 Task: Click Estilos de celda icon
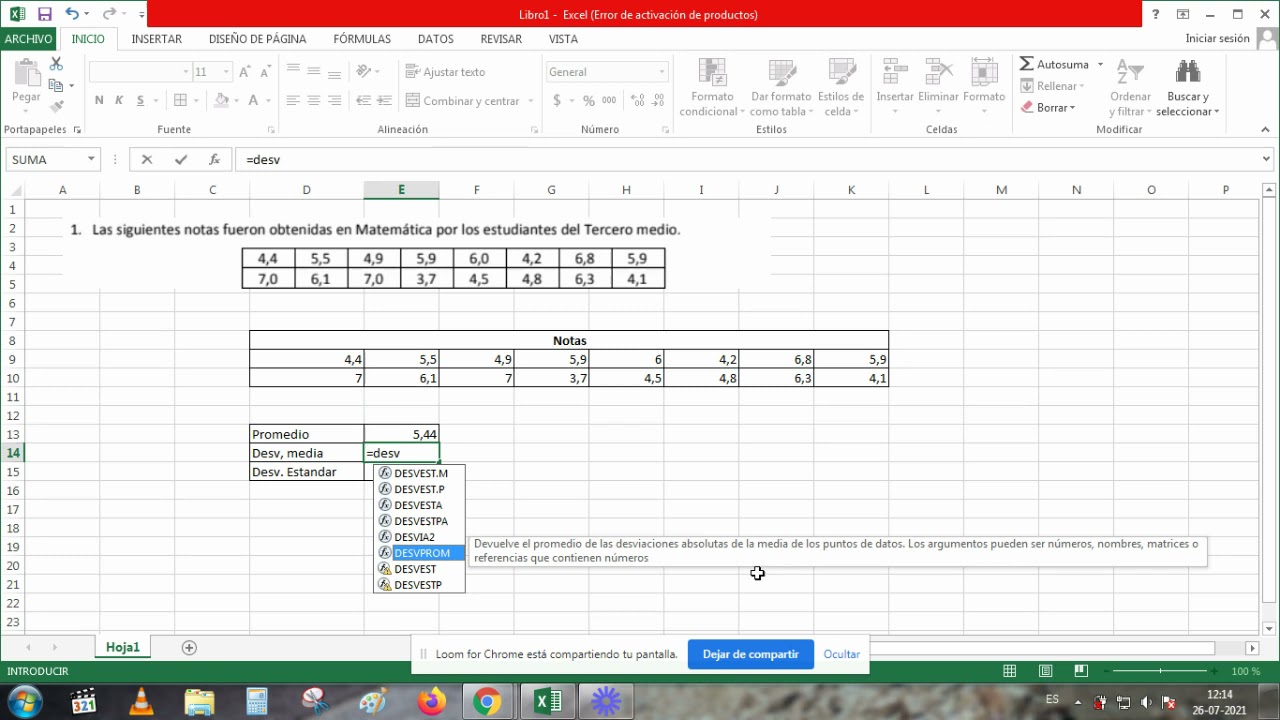[x=841, y=72]
